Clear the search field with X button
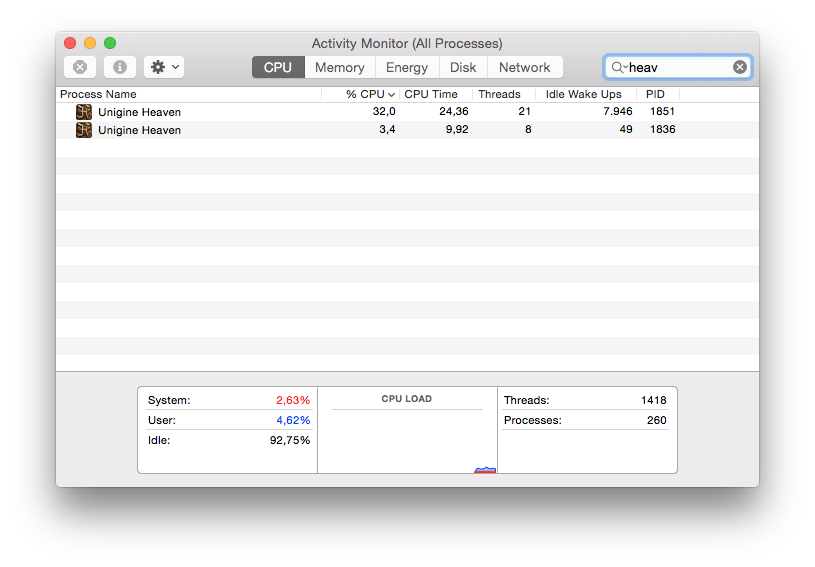The width and height of the screenshot is (815, 567). pos(740,67)
